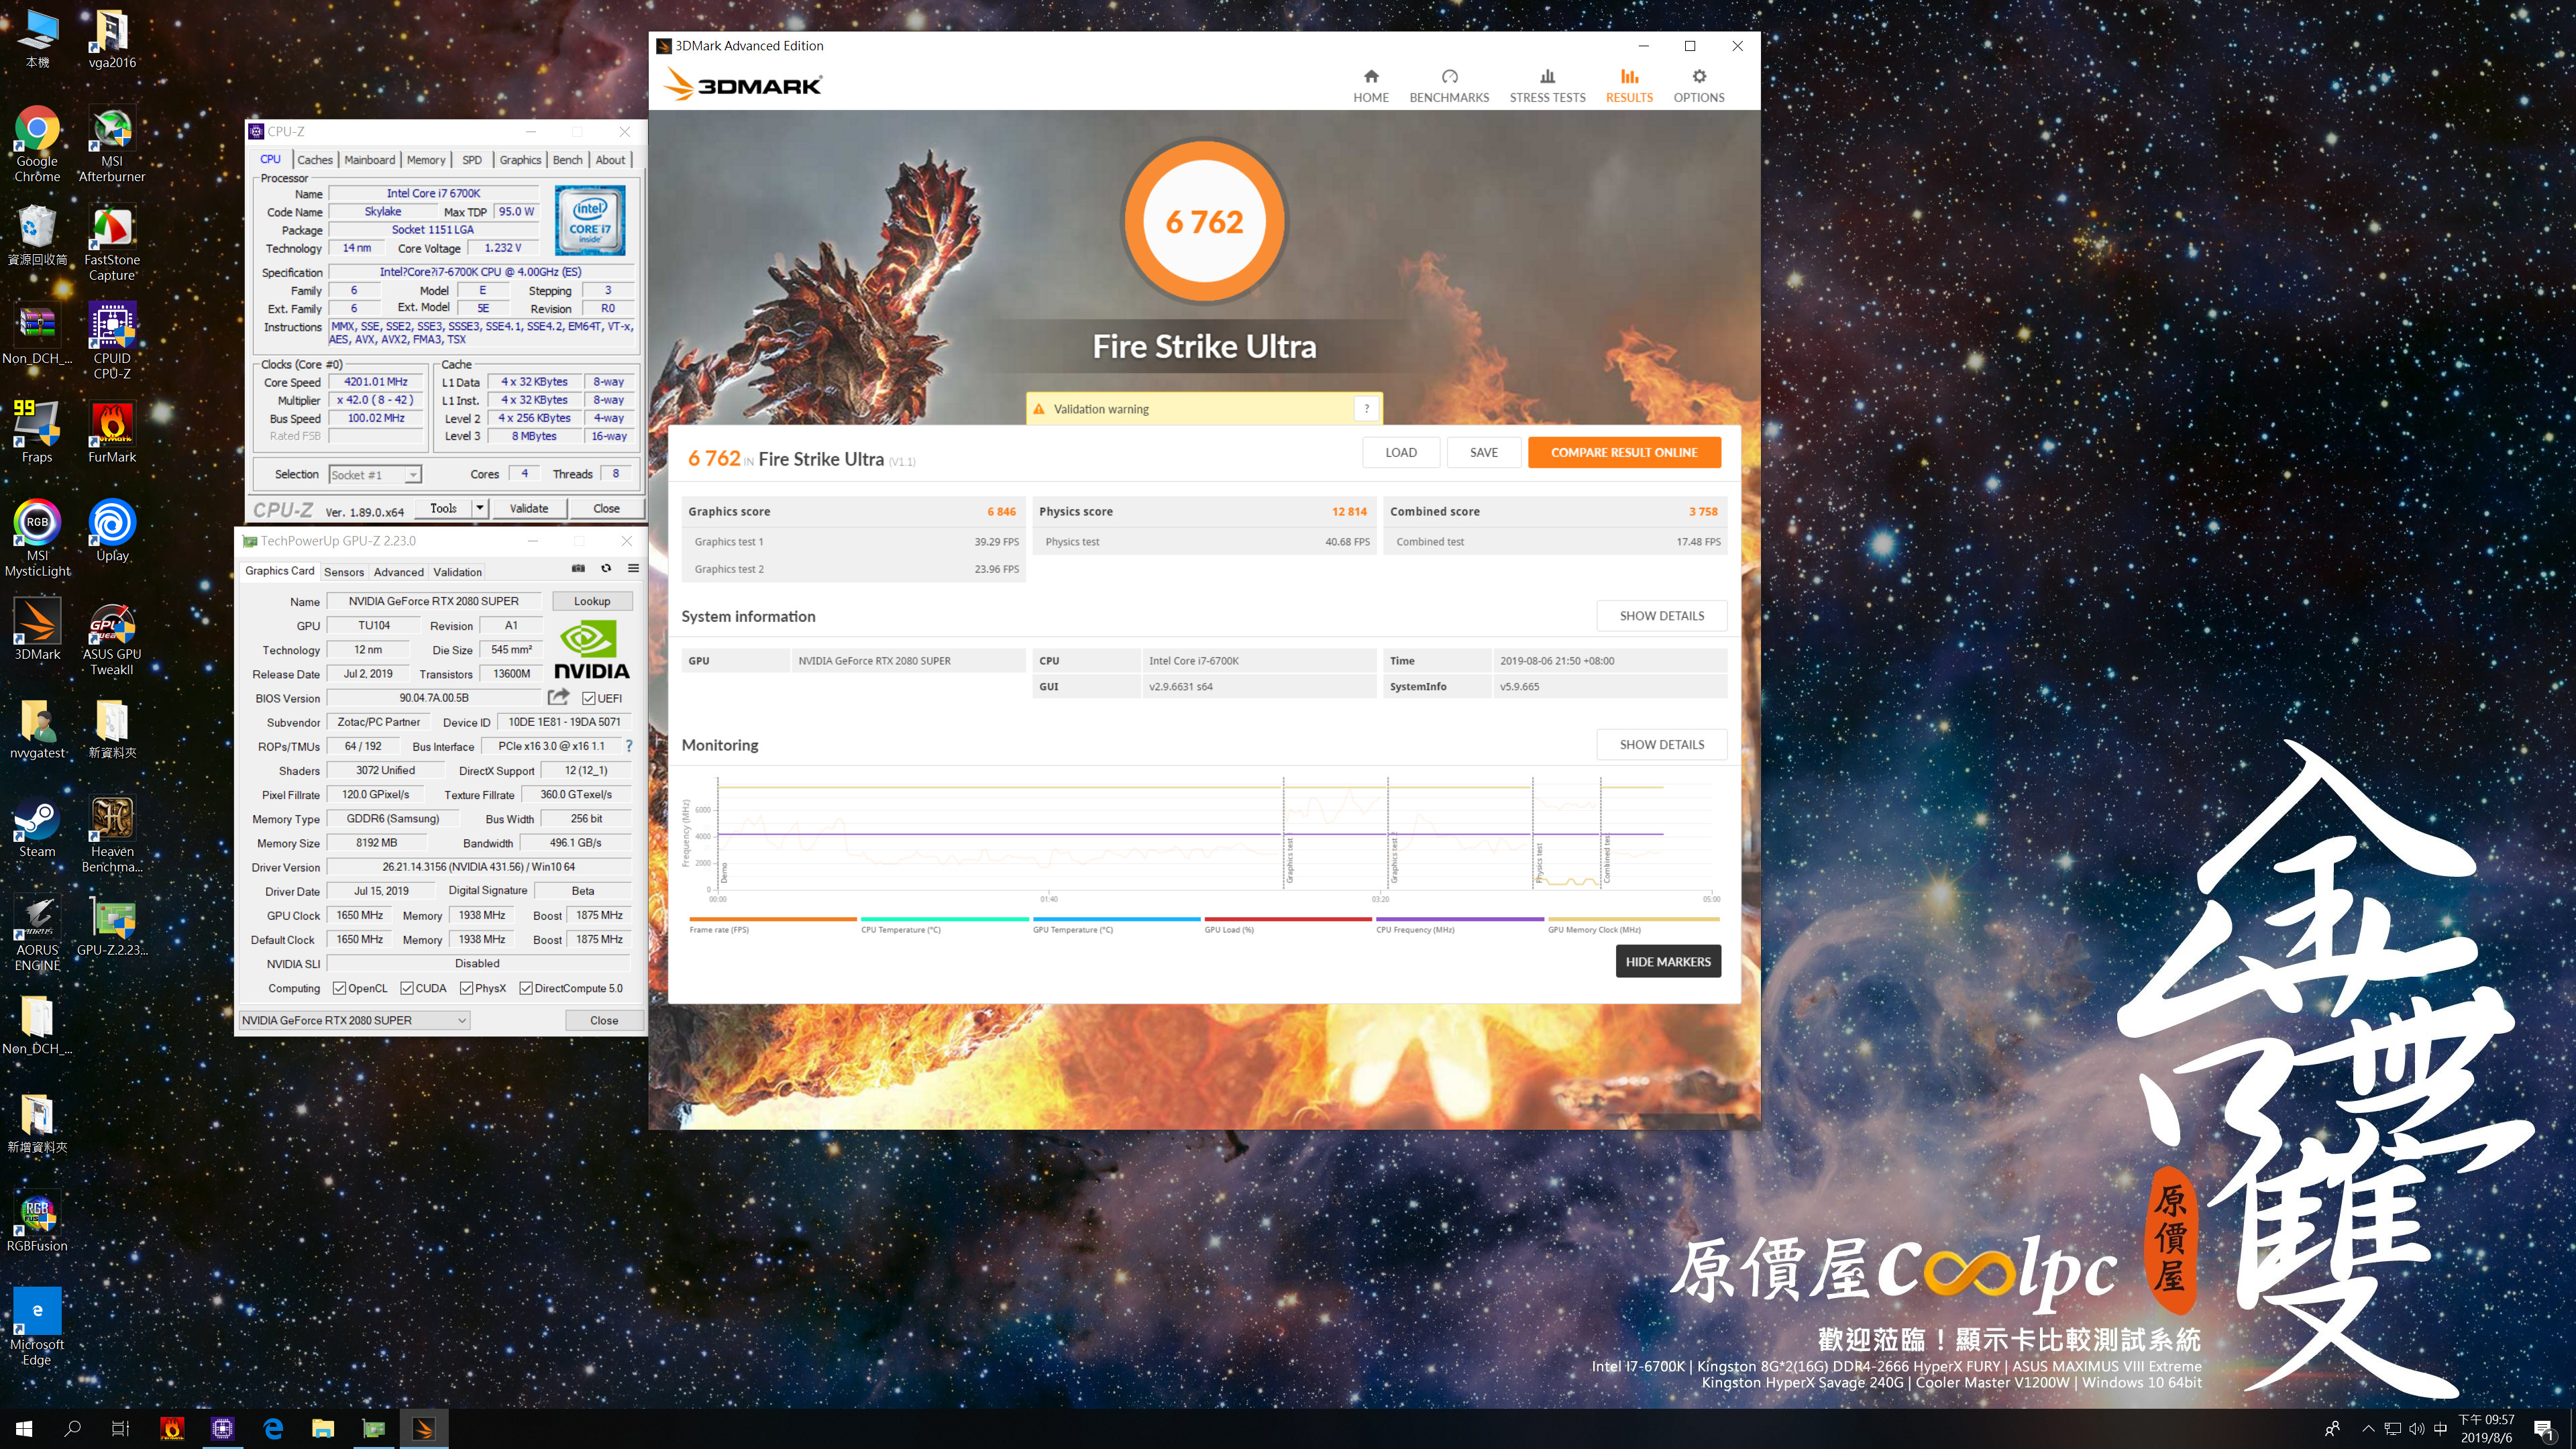Open MSI Afterburner desktop shortcut
This screenshot has height=1449, width=2576.
point(112,144)
